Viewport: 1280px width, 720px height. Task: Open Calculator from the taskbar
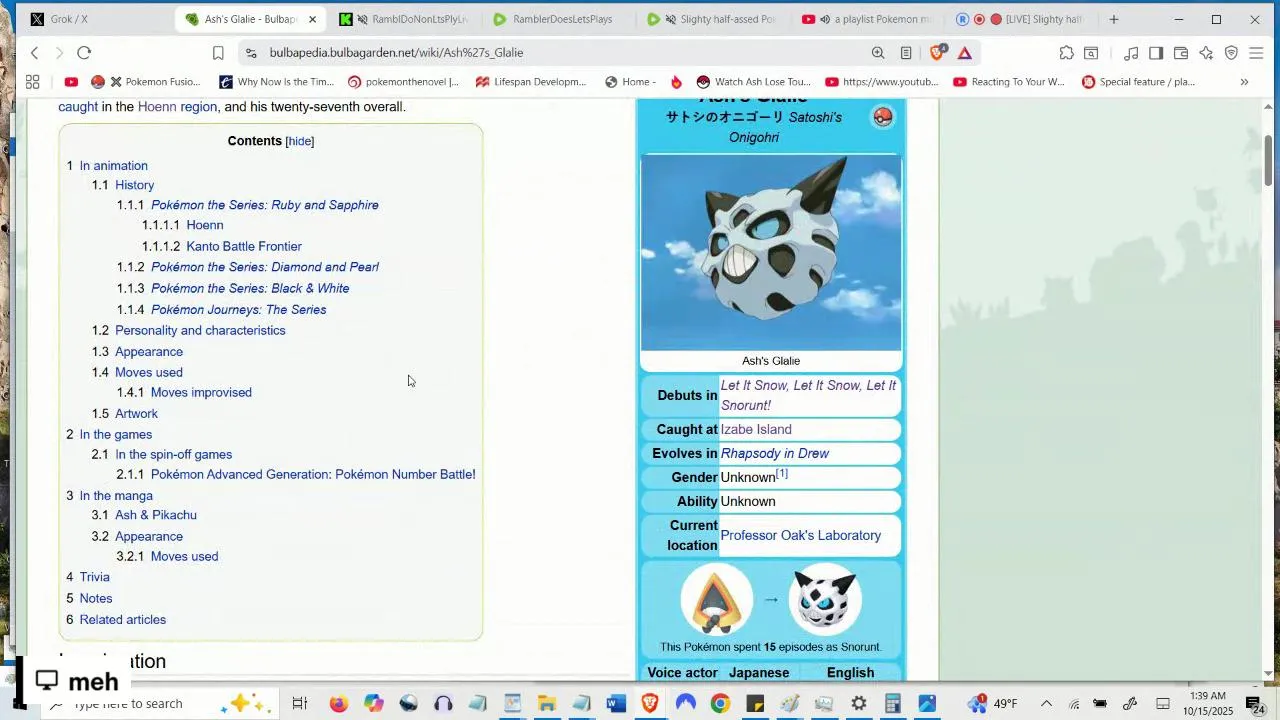(893, 704)
